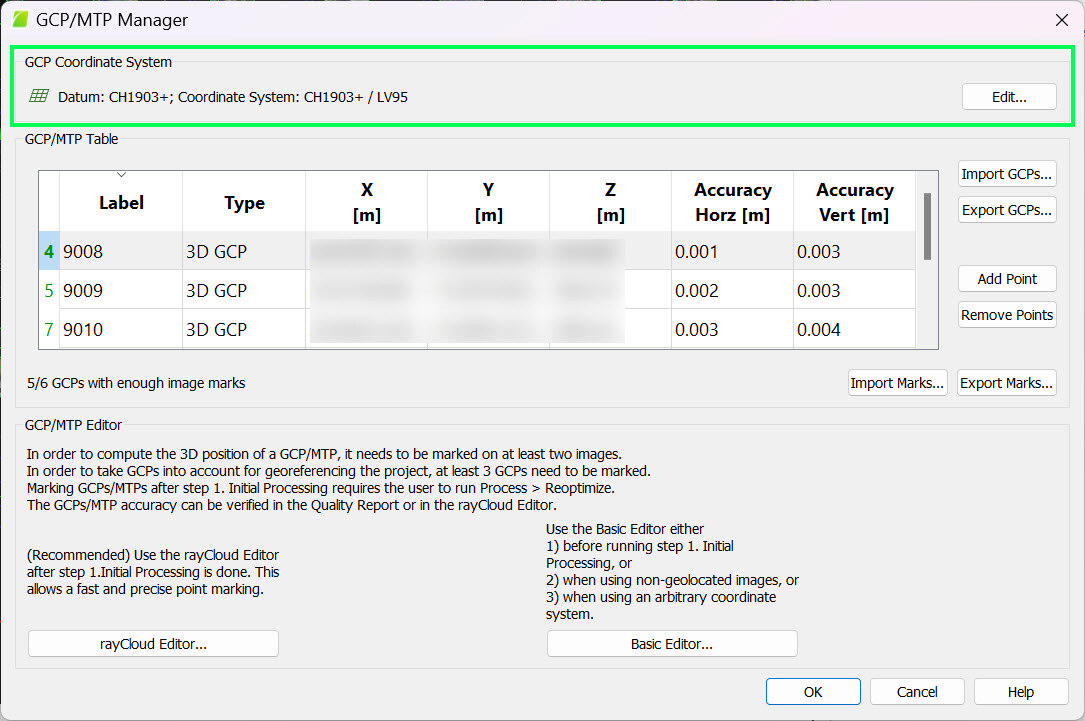Viewport: 1085px width, 721px height.
Task: Click the Accuracy Horz column header
Action: [732, 200]
